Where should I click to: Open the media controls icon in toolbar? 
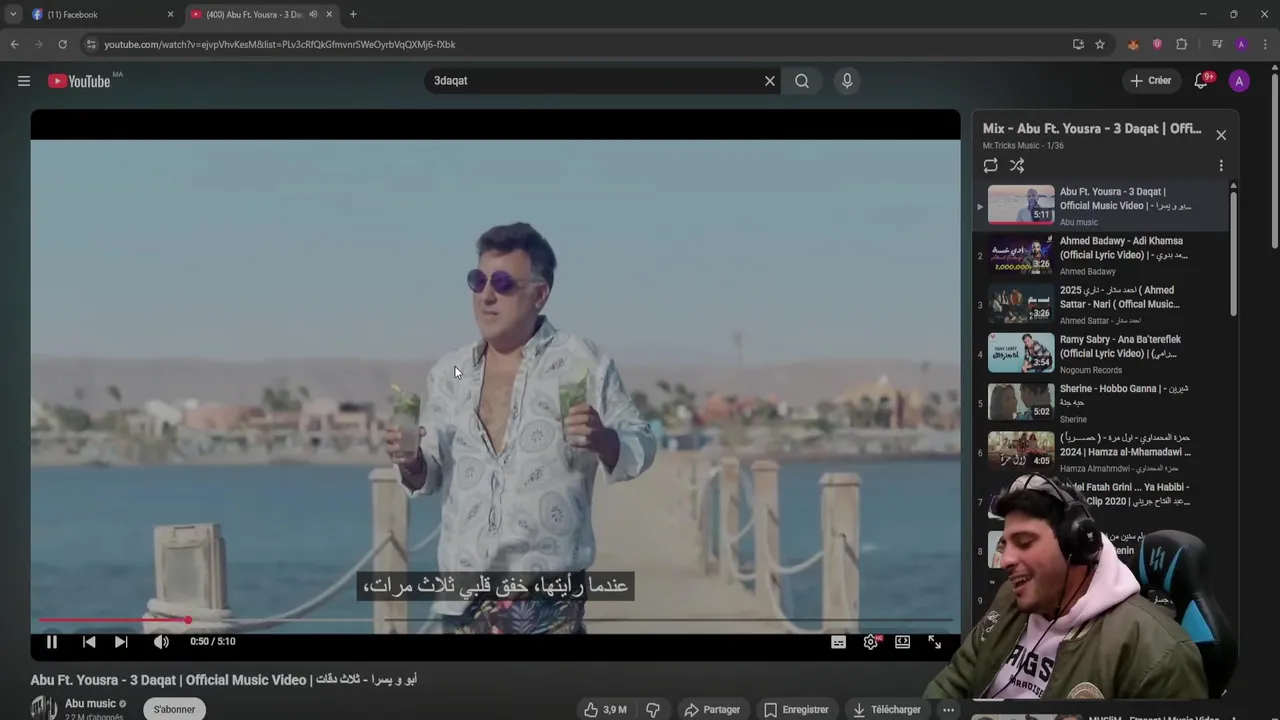(1217, 44)
